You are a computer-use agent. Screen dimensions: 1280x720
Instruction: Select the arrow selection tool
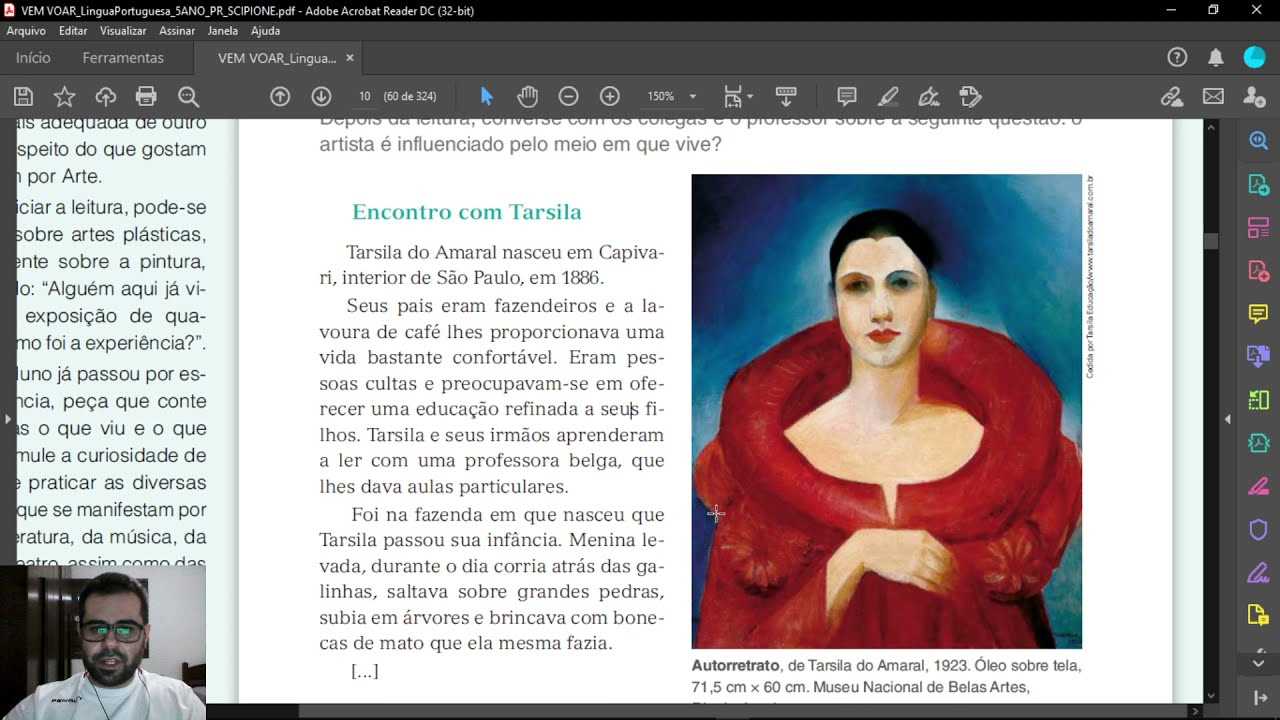487,96
